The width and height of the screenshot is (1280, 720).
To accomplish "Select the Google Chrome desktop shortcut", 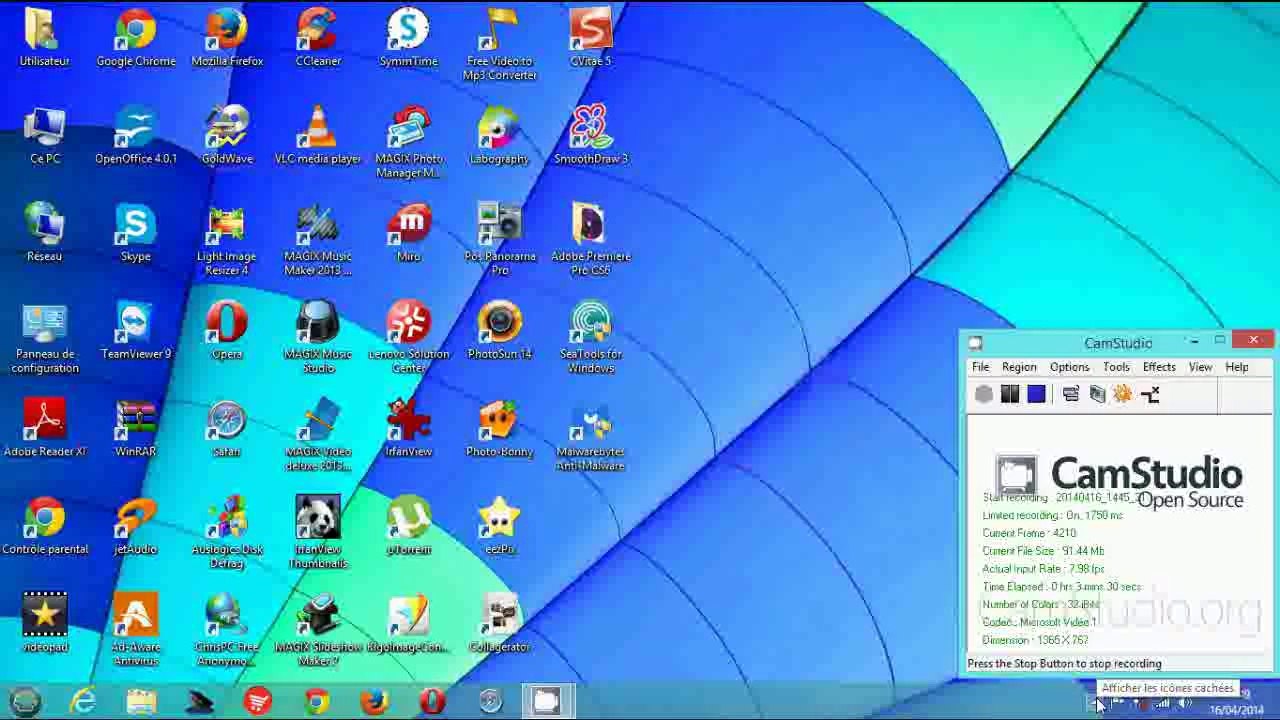I will coord(136,38).
